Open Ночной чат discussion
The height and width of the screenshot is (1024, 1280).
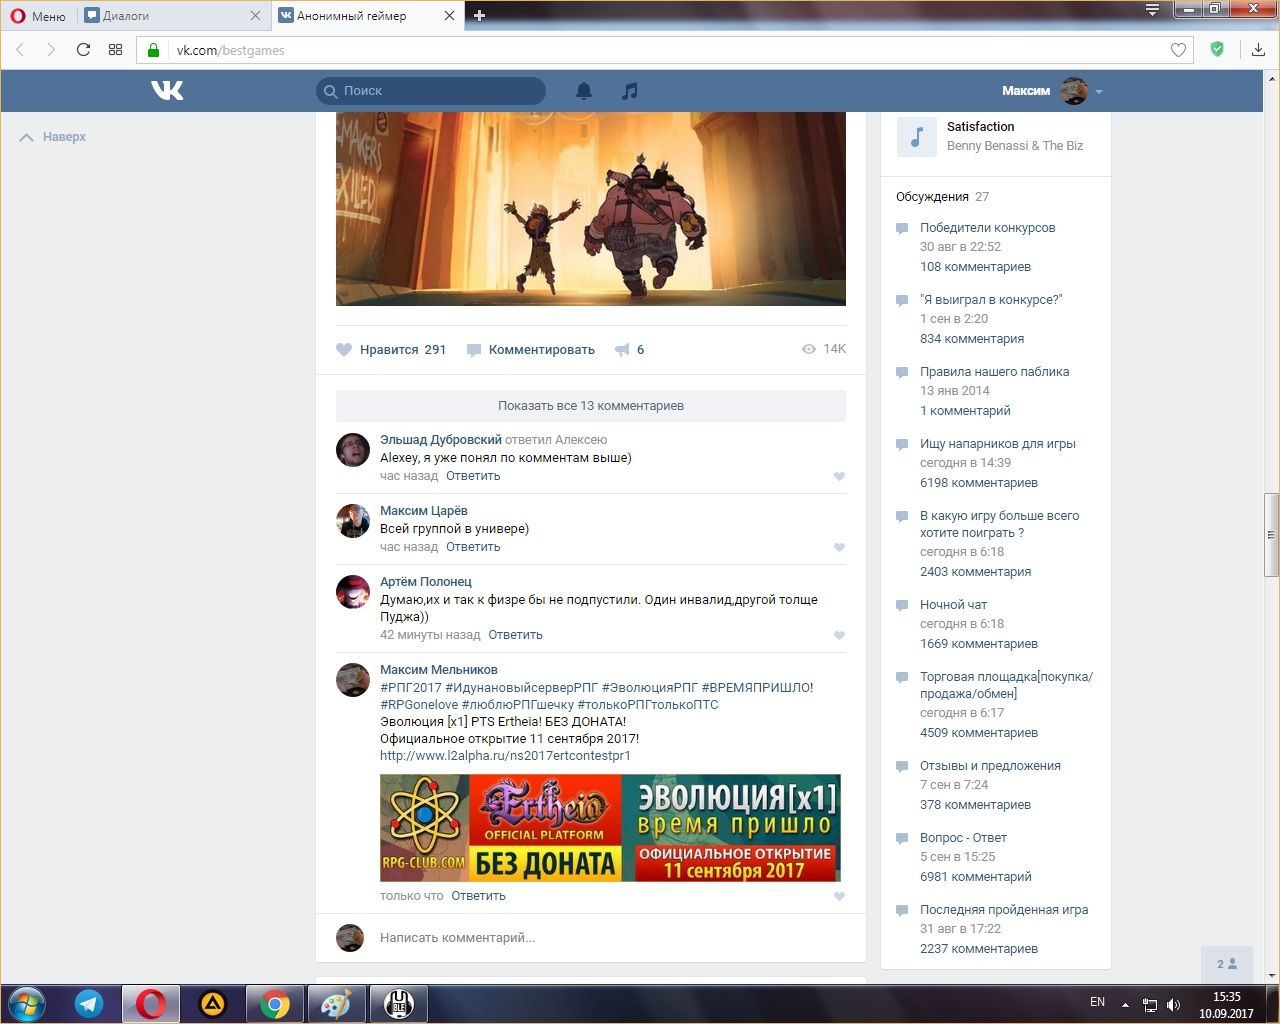point(953,605)
